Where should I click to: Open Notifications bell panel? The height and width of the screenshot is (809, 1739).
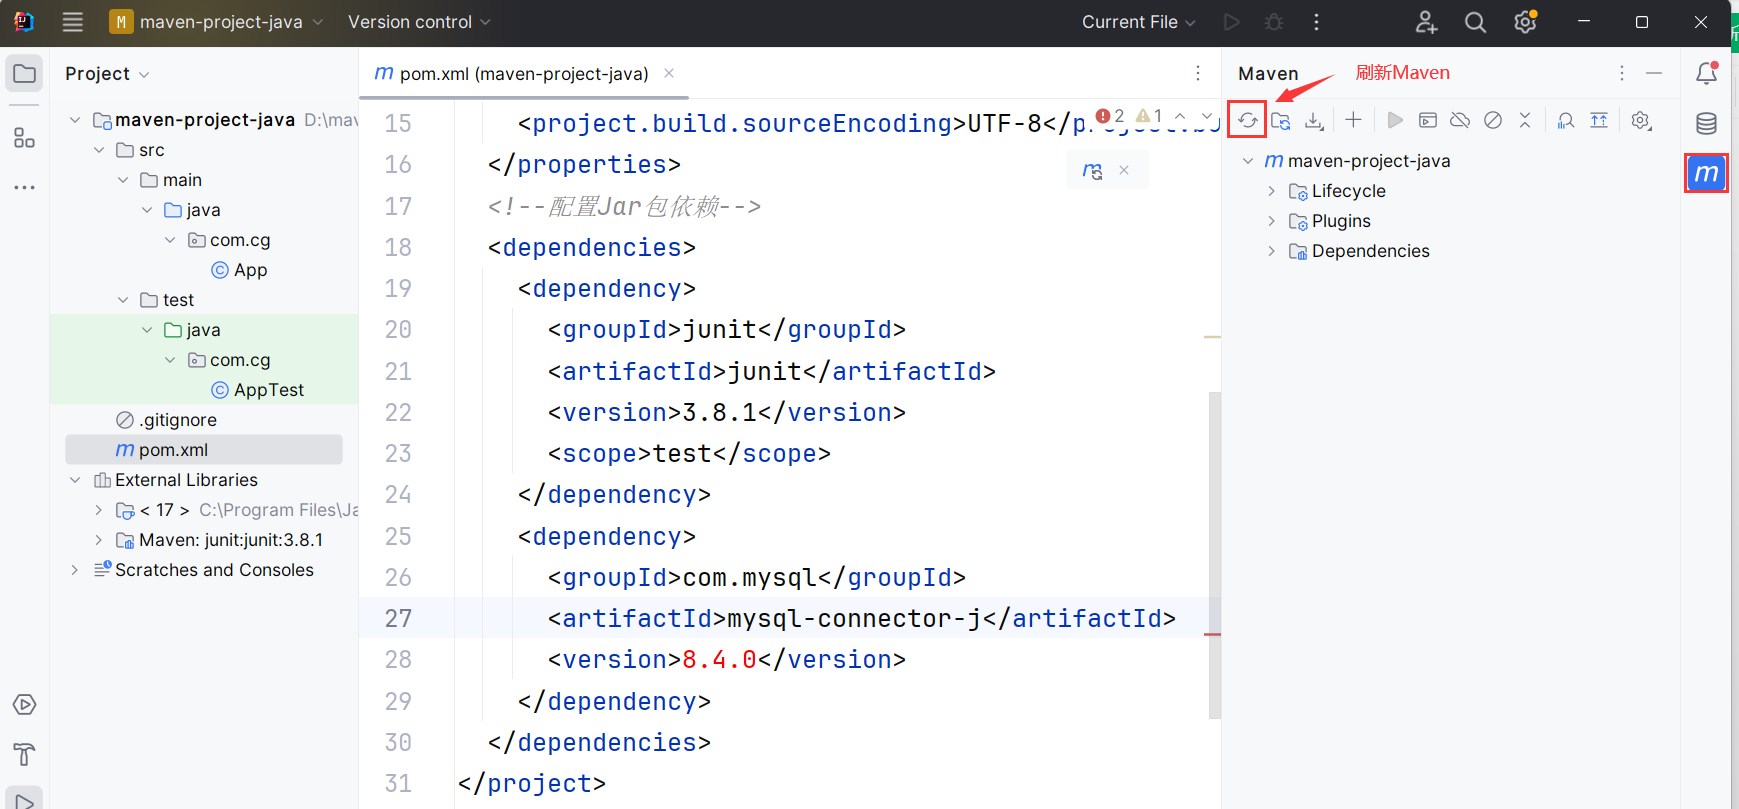point(1707,73)
